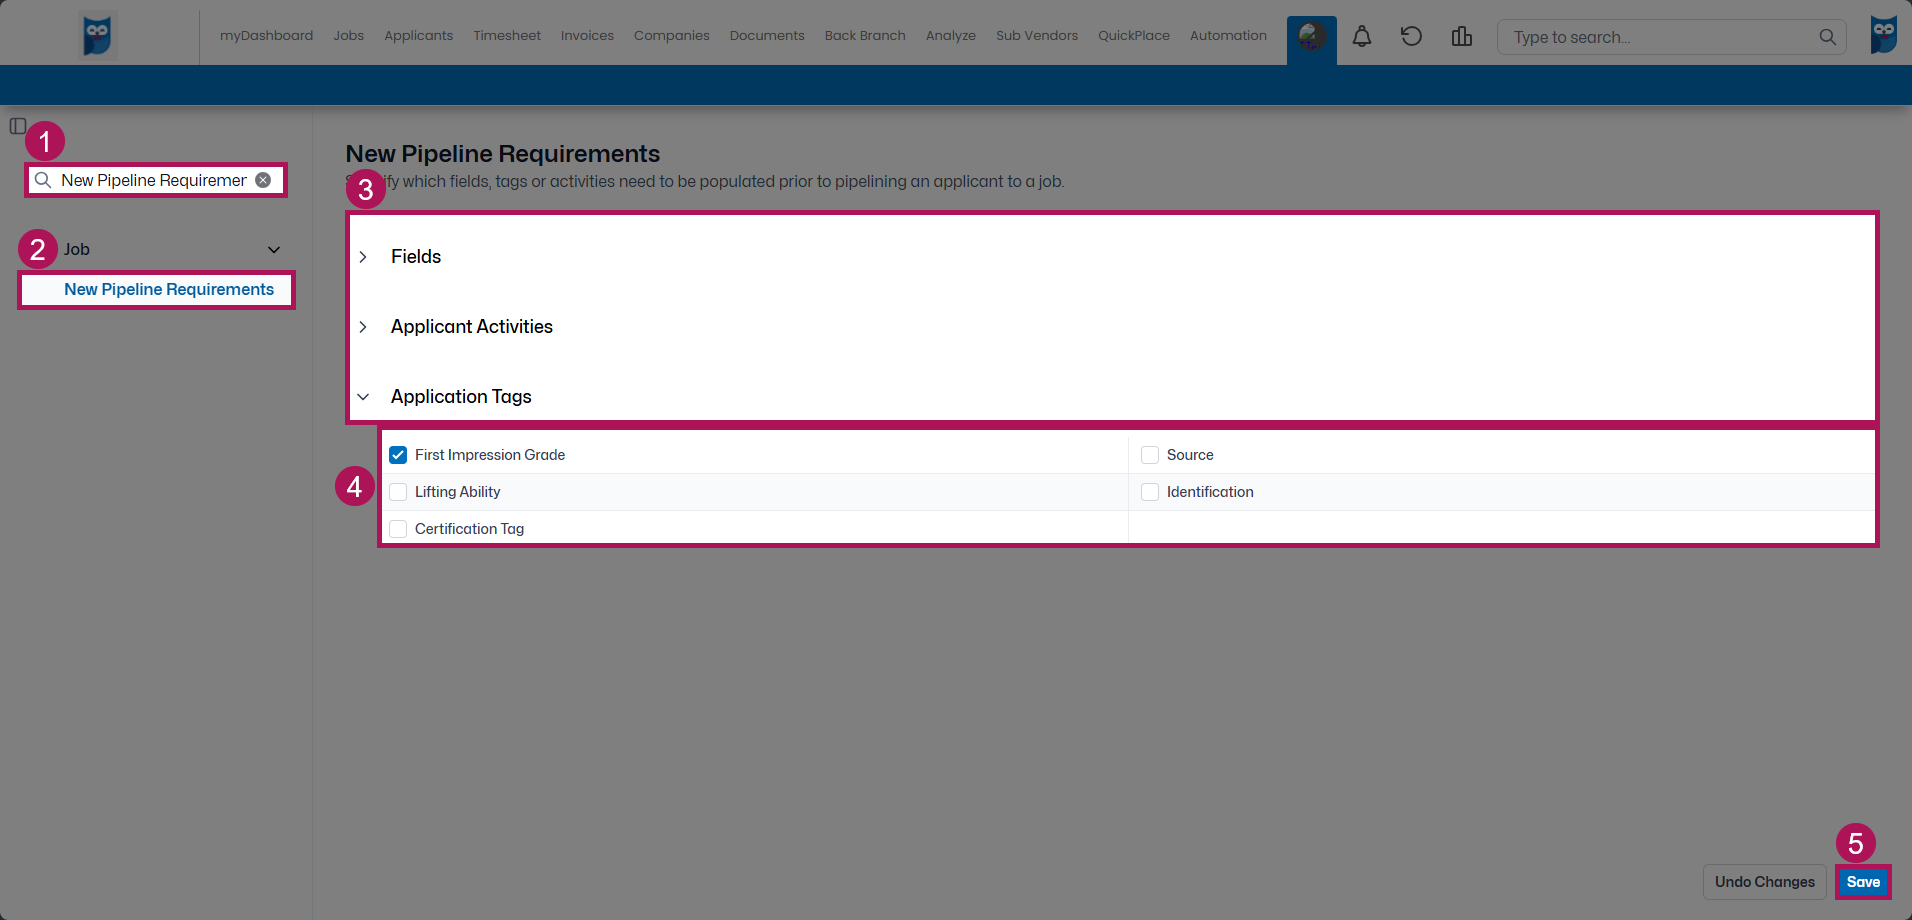Check the Identification checkbox
This screenshot has height=920, width=1912.
click(1150, 492)
